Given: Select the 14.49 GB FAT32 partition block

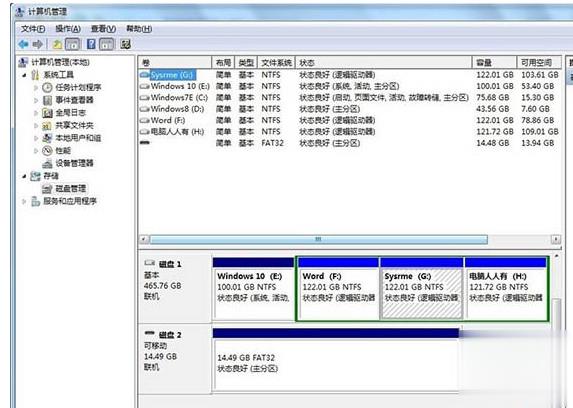Looking at the screenshot, I should 336,360.
